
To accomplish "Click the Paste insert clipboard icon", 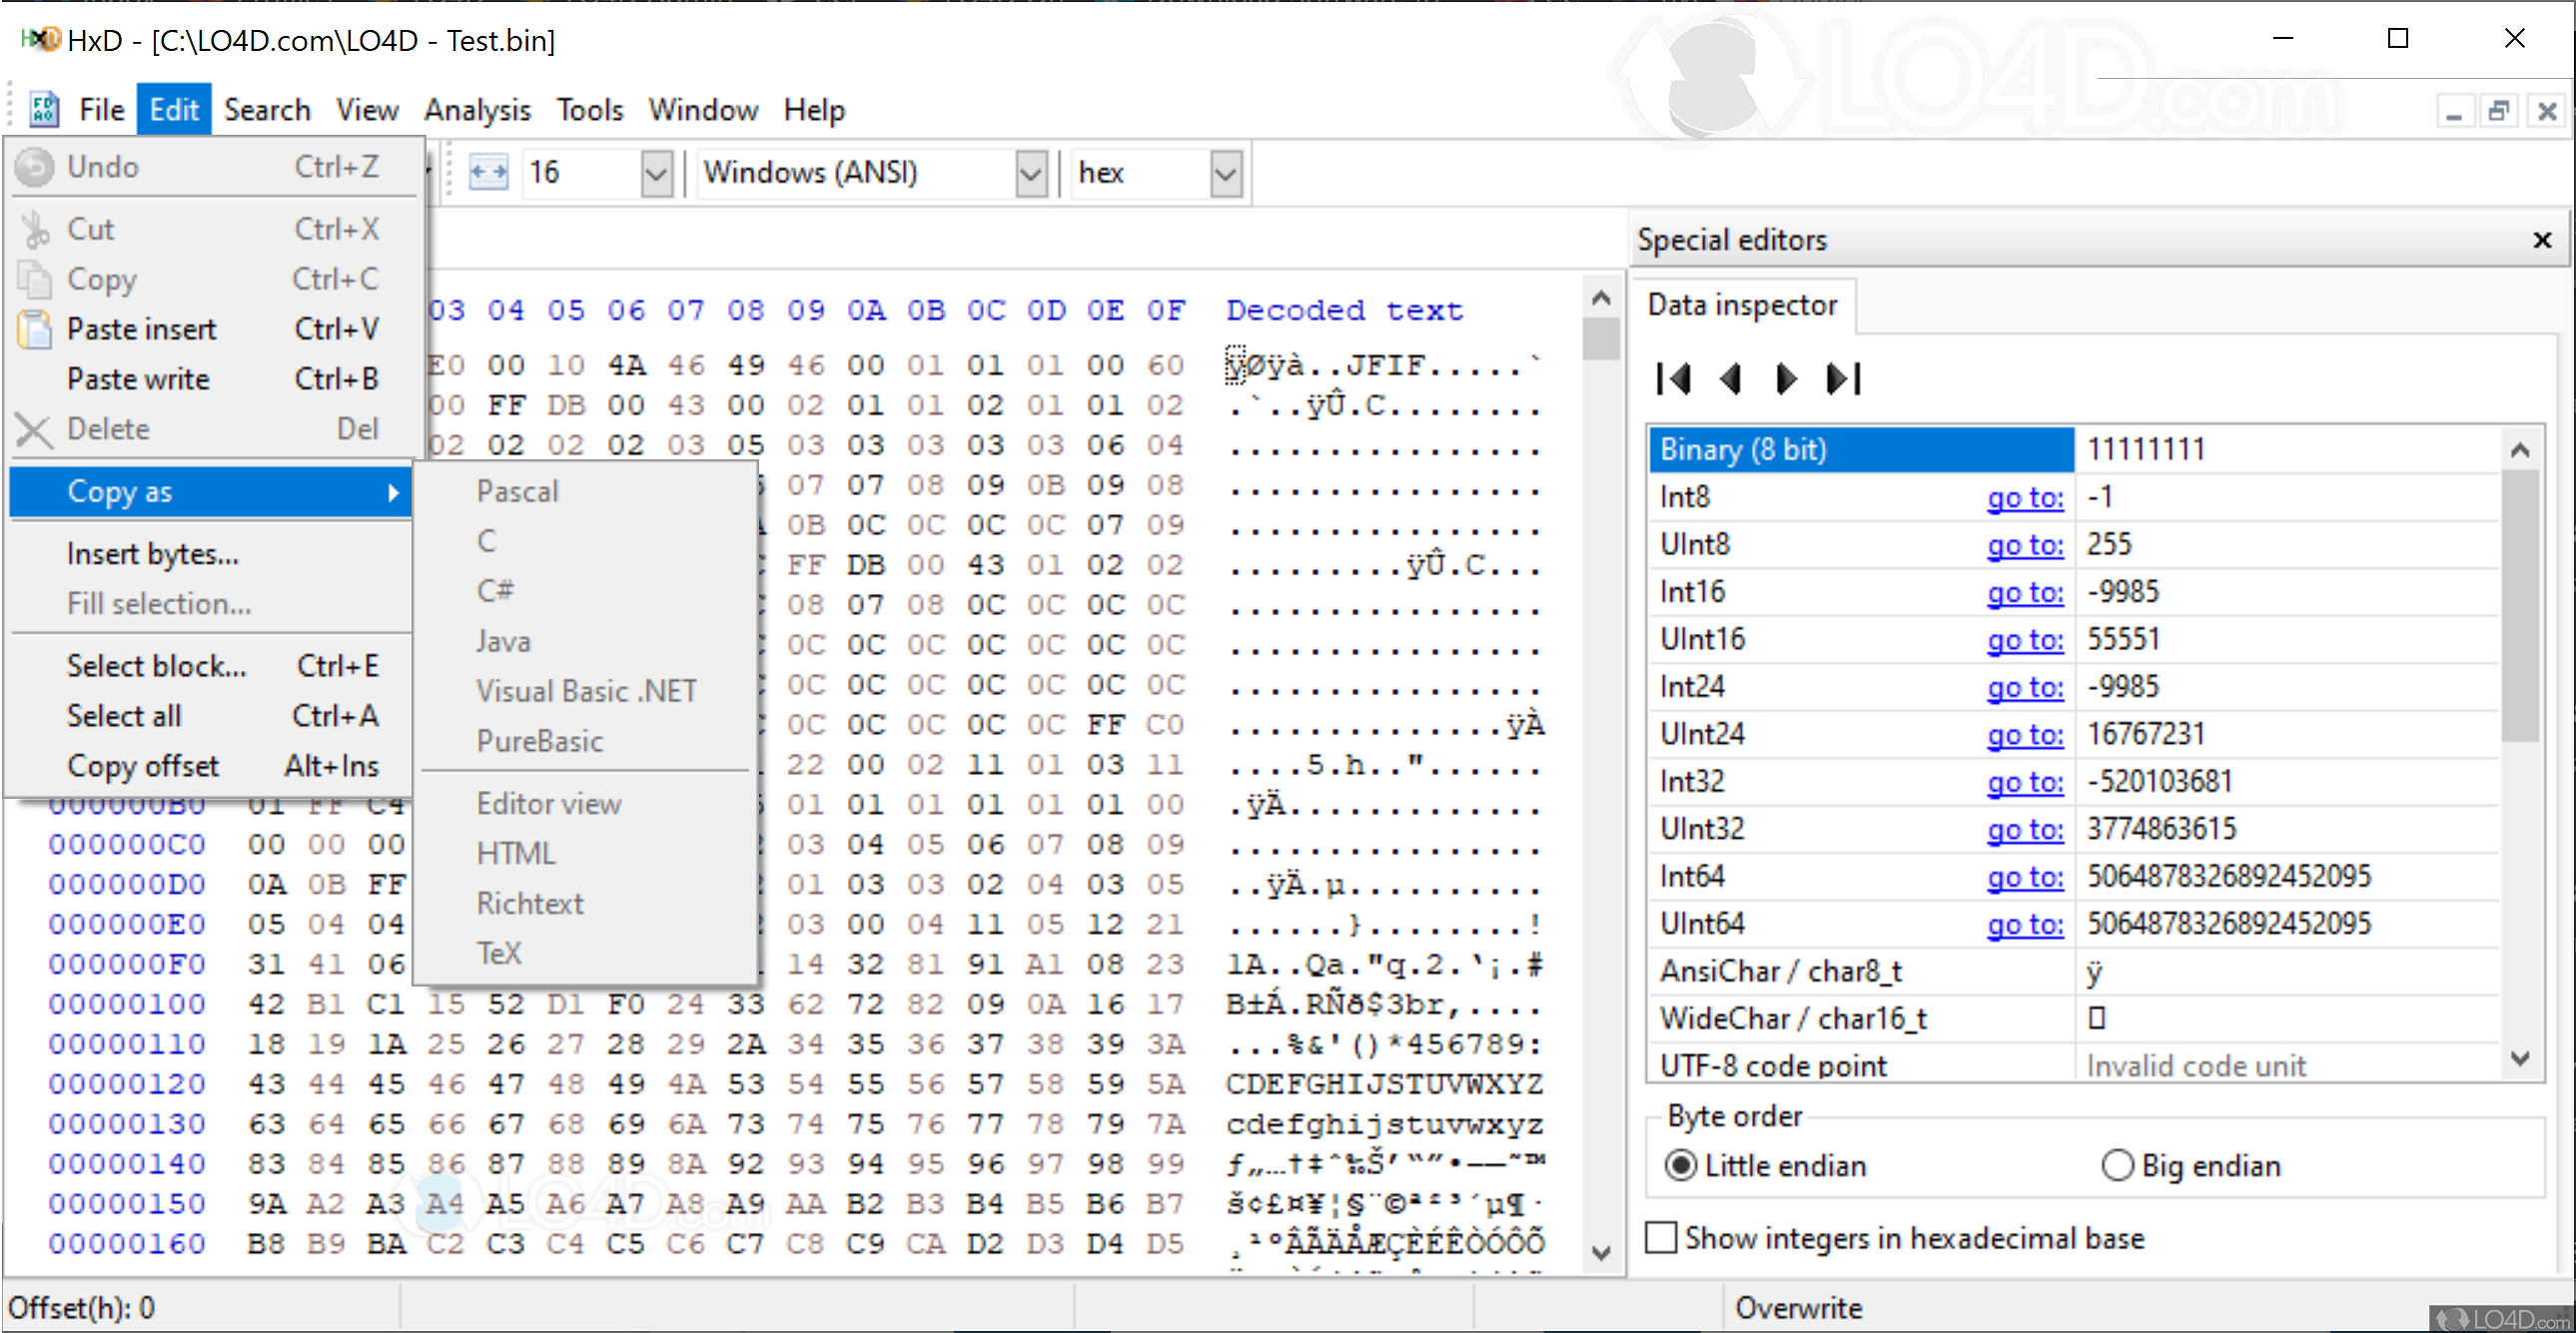I will tap(35, 329).
